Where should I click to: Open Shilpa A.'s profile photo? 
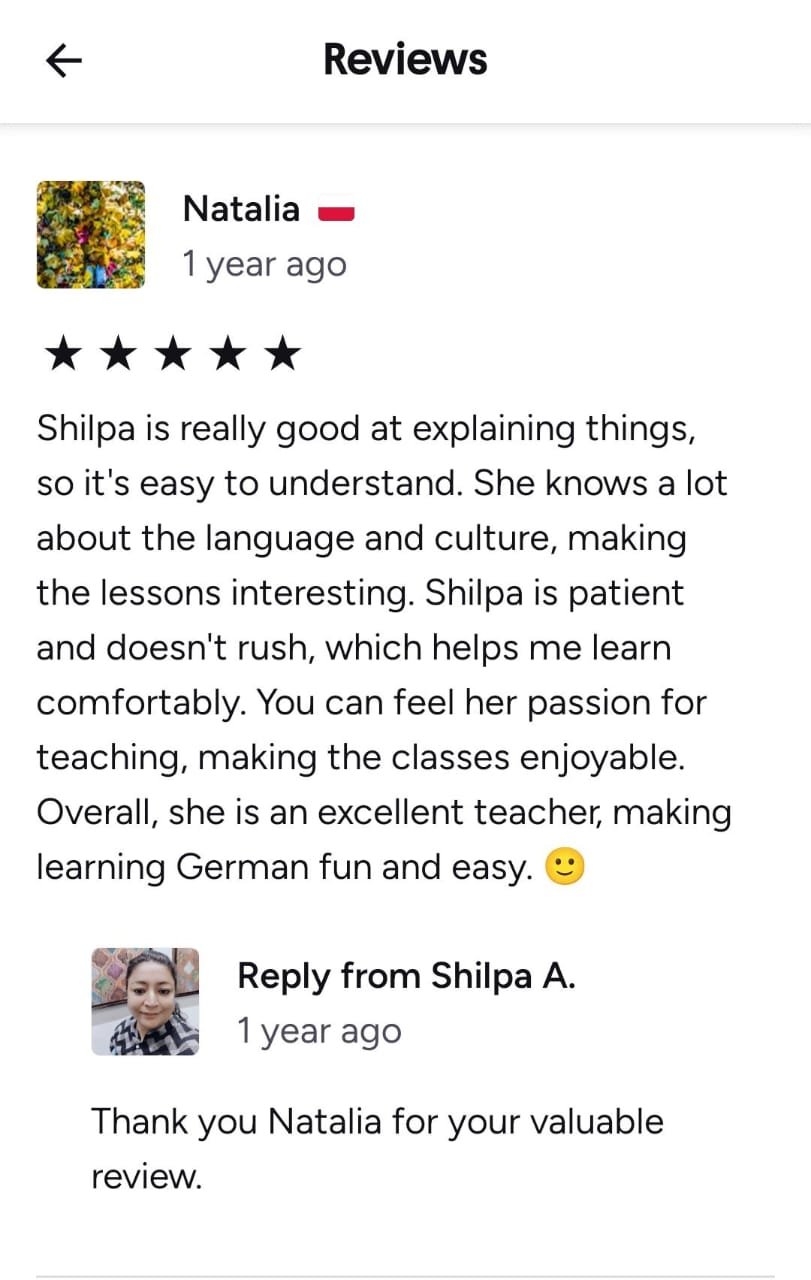coord(145,1002)
